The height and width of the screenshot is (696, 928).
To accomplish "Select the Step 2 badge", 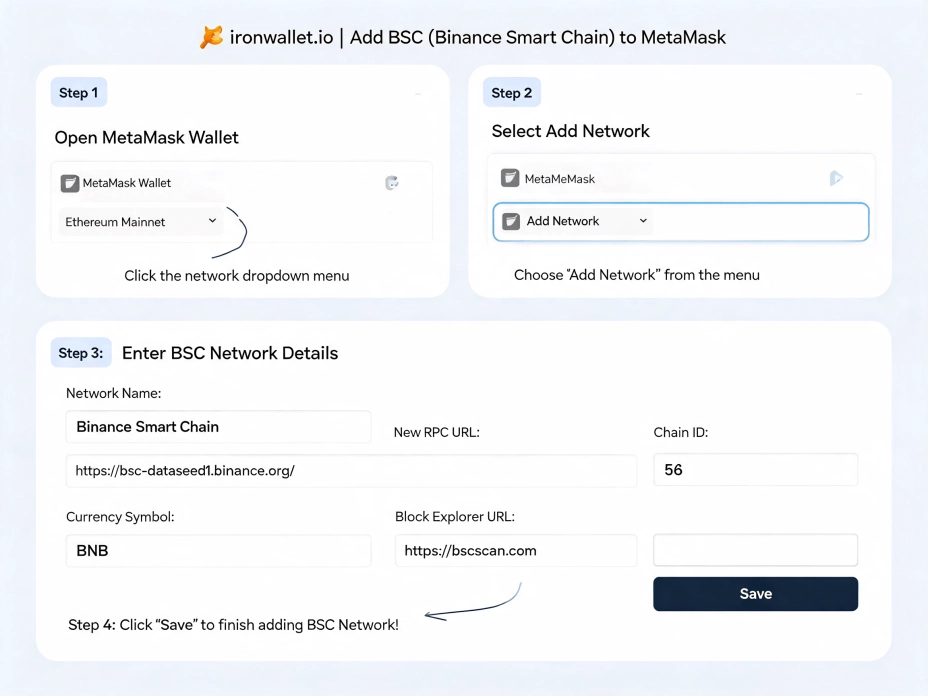I will pyautogui.click(x=512, y=92).
